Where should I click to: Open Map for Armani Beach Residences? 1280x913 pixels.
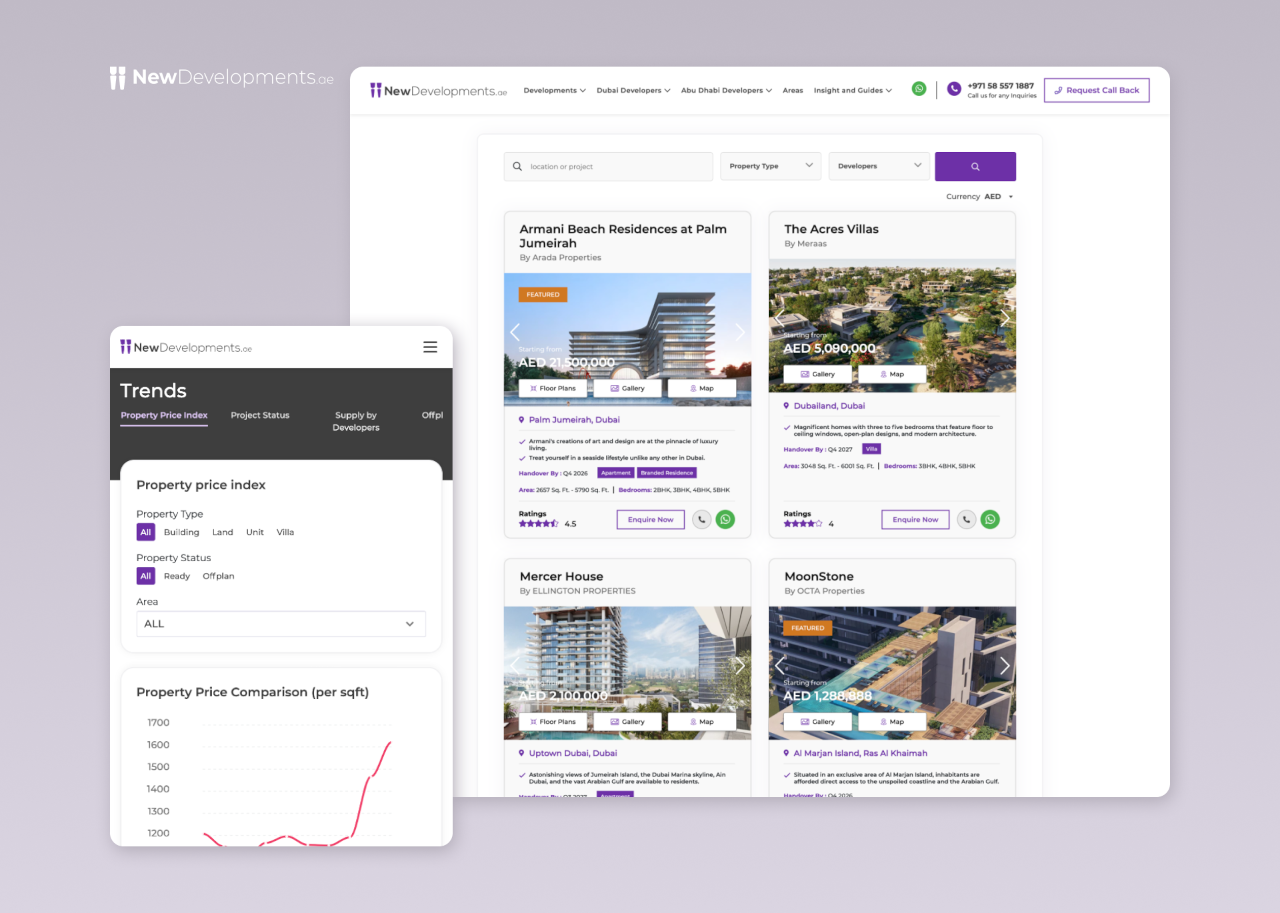point(702,388)
